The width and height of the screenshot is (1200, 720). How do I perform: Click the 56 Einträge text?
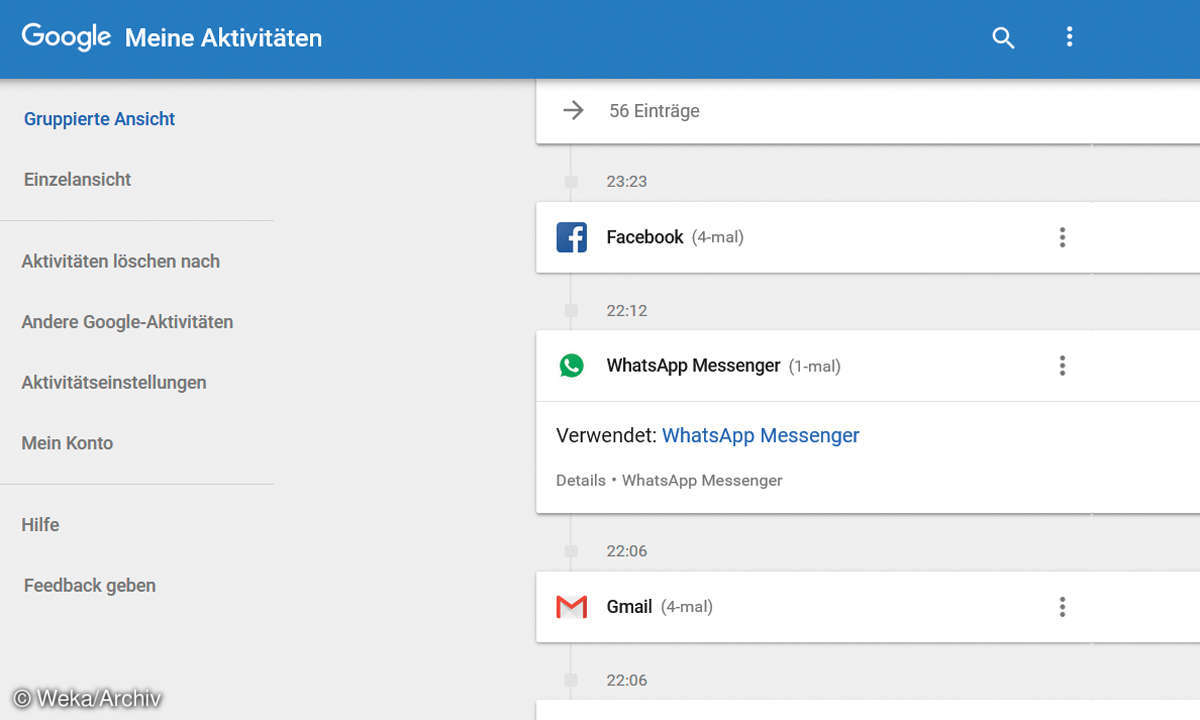655,111
